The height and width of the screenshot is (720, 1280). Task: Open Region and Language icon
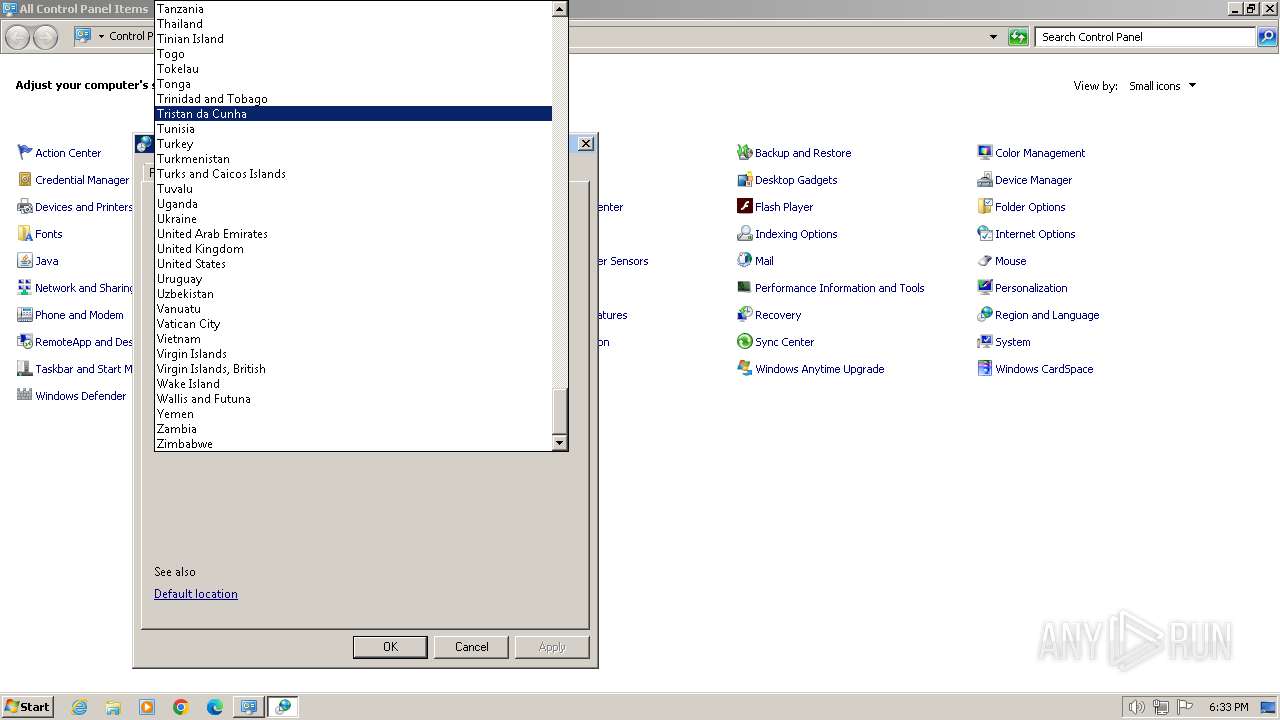coord(985,315)
